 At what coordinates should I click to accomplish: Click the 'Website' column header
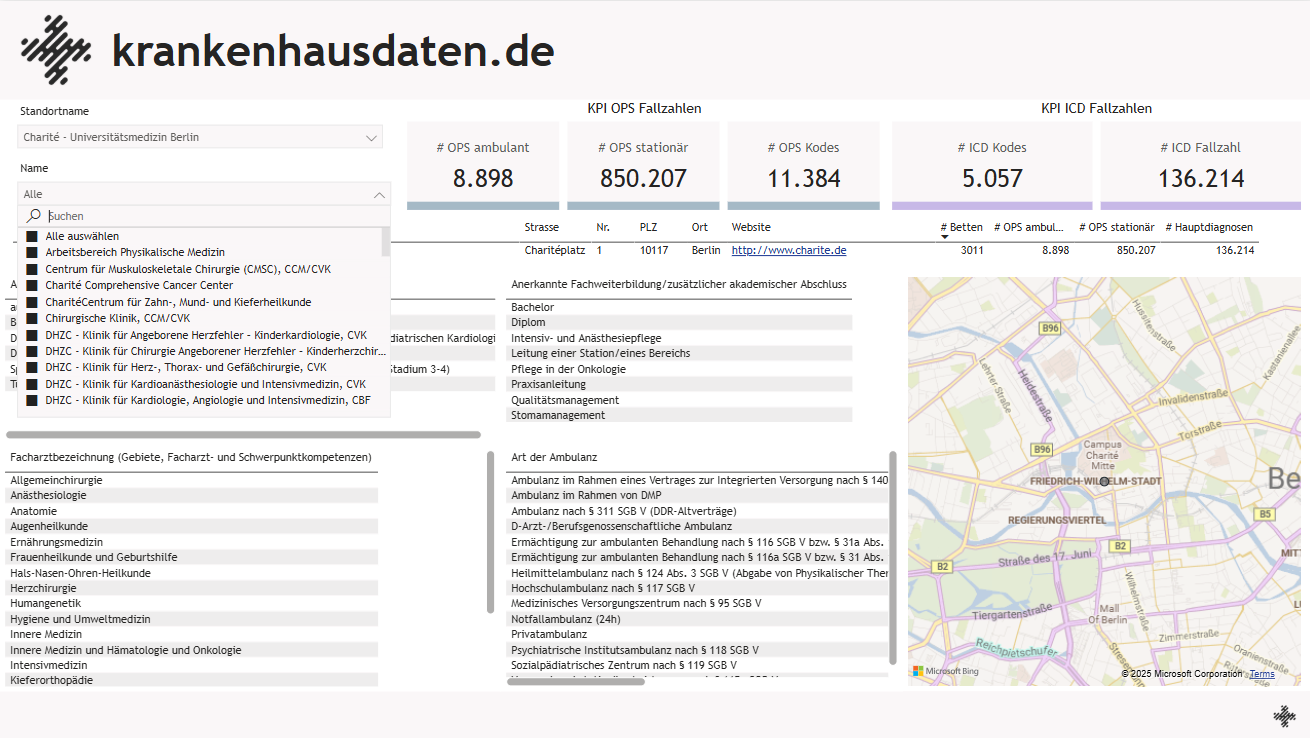click(751, 227)
